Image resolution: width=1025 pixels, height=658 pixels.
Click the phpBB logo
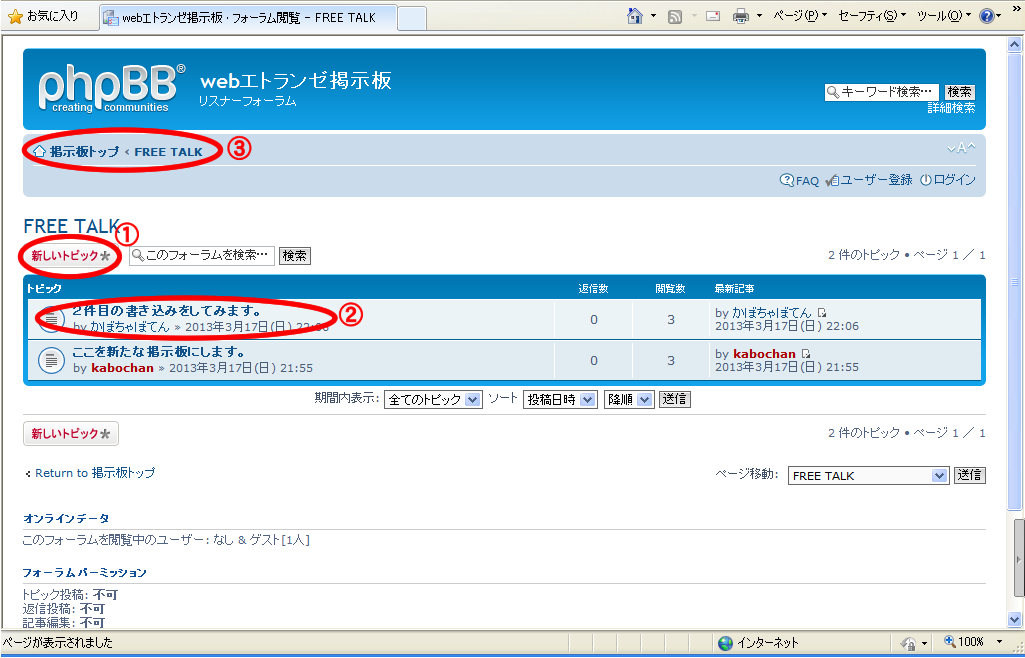(x=111, y=88)
